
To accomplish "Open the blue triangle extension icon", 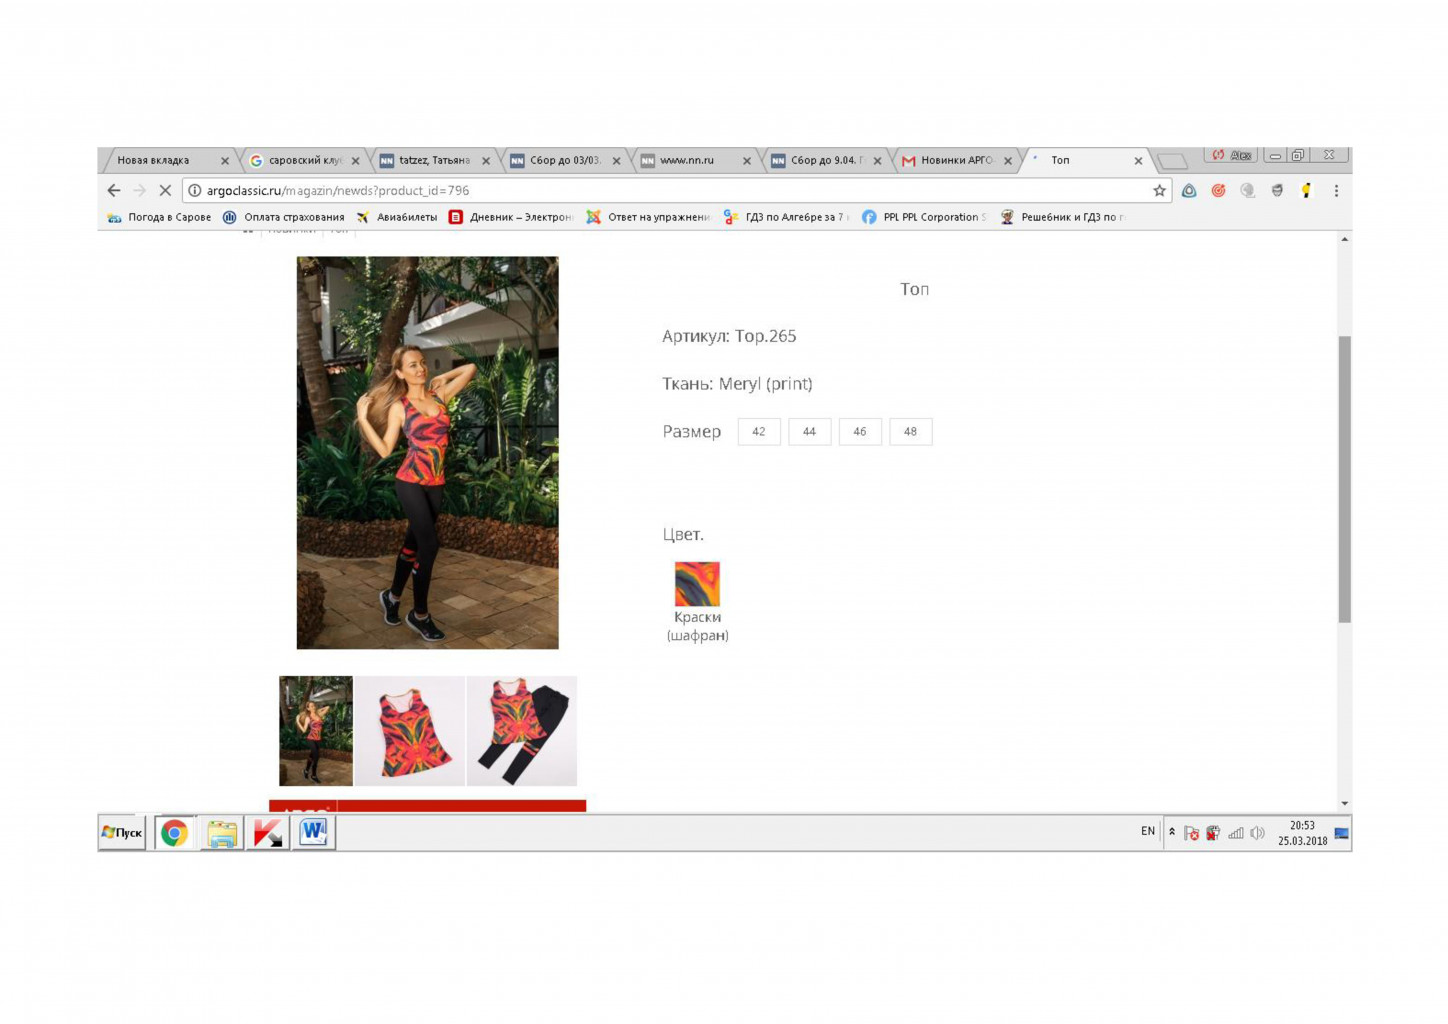I will click(x=1189, y=190).
